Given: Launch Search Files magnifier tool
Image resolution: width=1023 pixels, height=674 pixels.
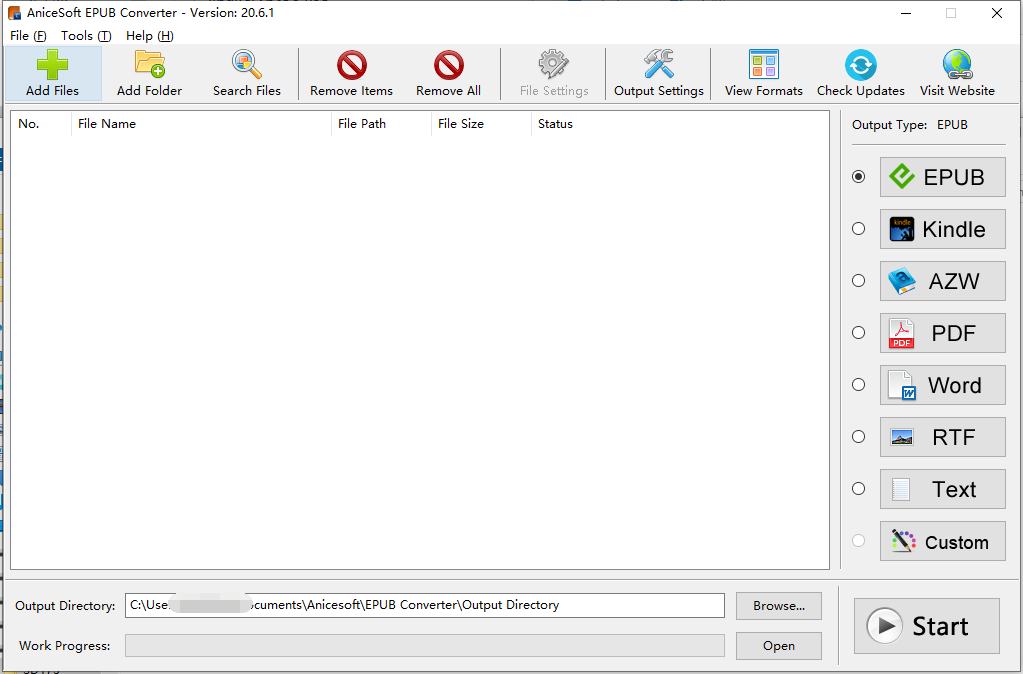Looking at the screenshot, I should click(x=247, y=65).
